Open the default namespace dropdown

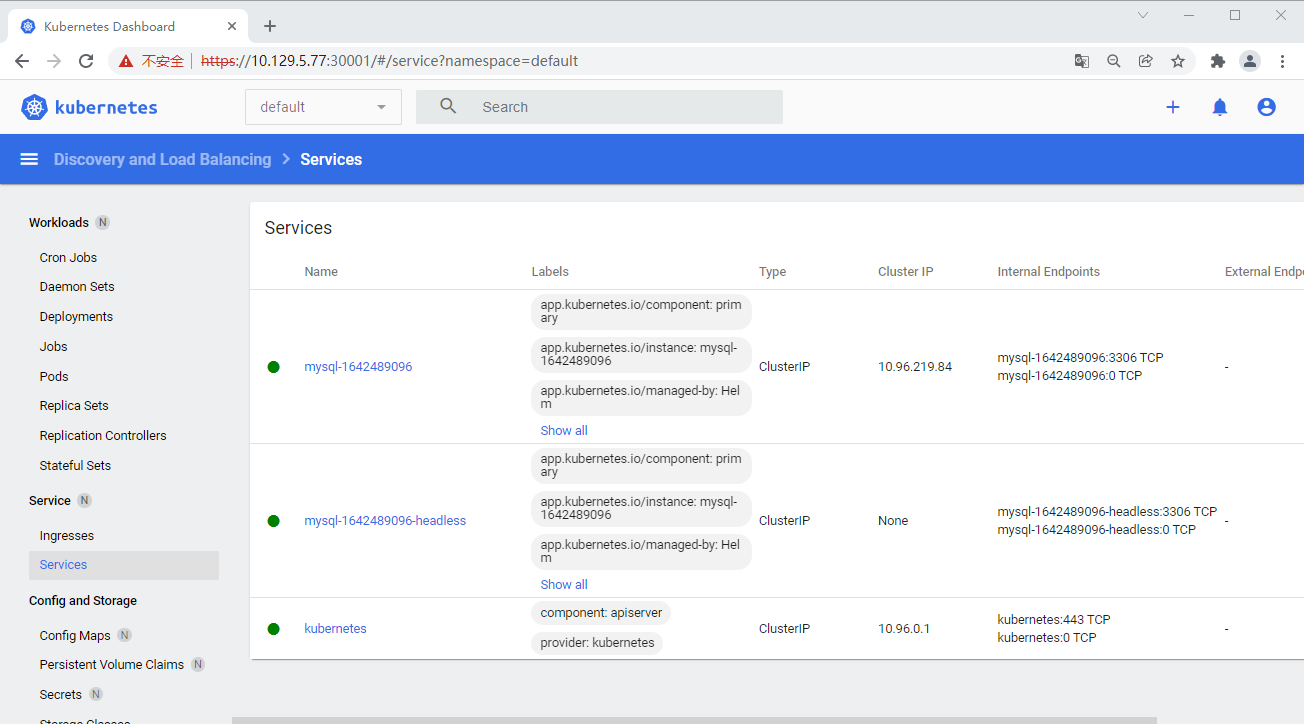[322, 106]
